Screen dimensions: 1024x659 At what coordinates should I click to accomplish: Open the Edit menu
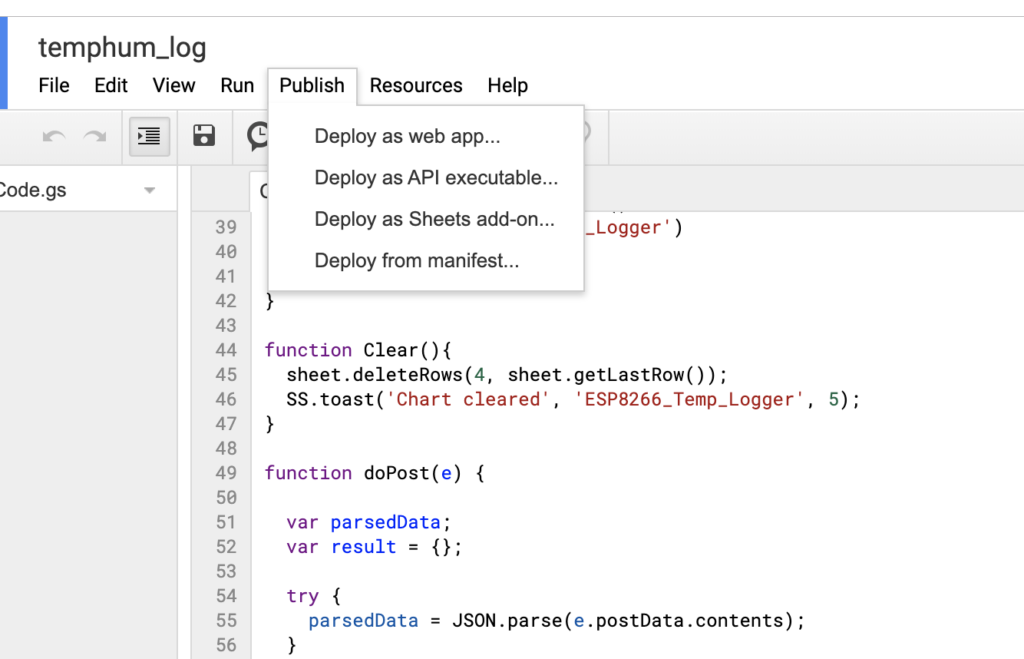110,86
